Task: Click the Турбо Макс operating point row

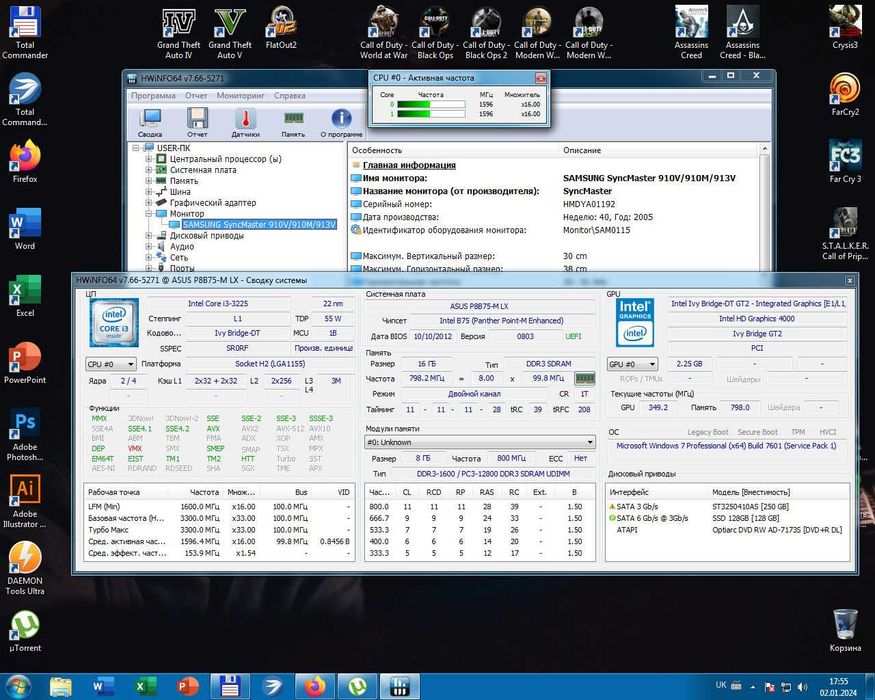Action: click(219, 530)
